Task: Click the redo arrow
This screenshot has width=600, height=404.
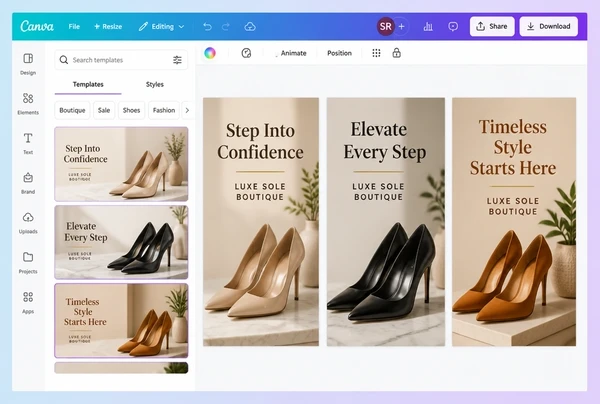Action: pos(226,26)
